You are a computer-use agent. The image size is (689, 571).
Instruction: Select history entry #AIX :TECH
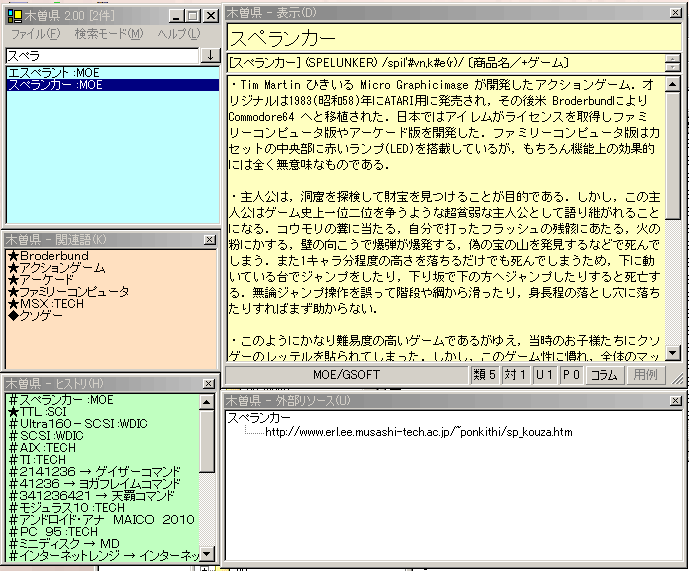(43, 448)
